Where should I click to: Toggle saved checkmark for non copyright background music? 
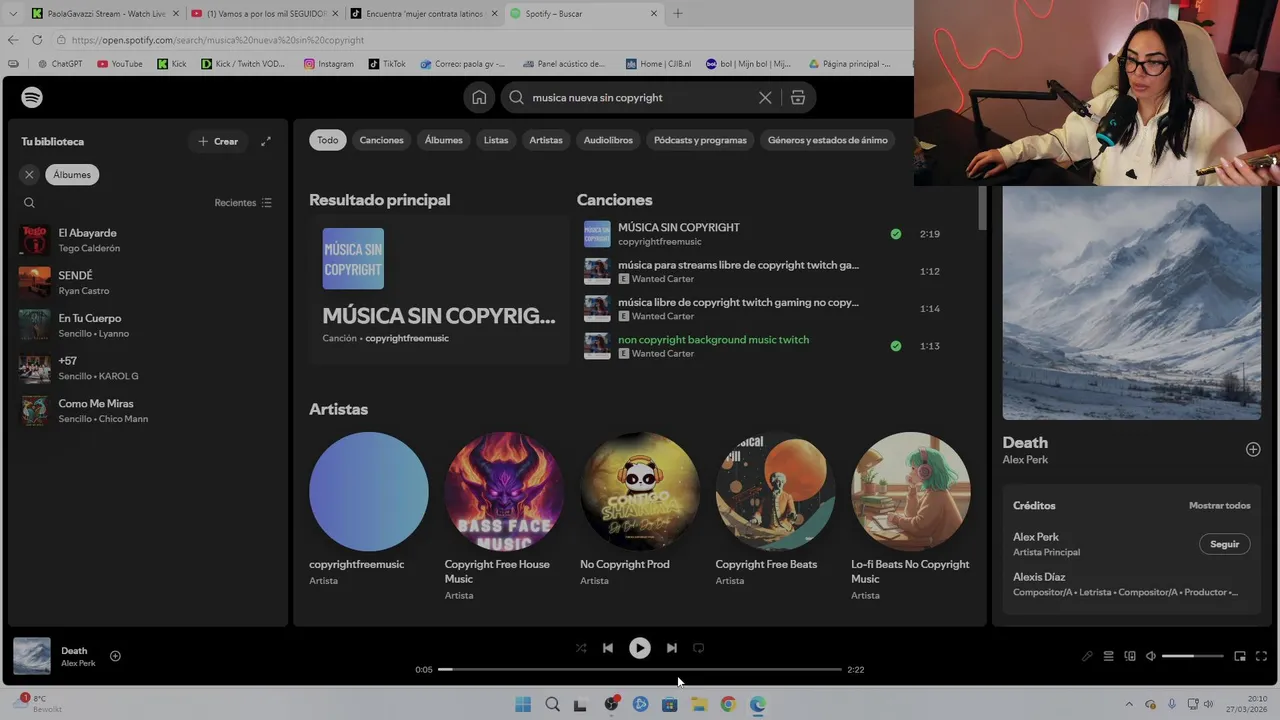(895, 346)
